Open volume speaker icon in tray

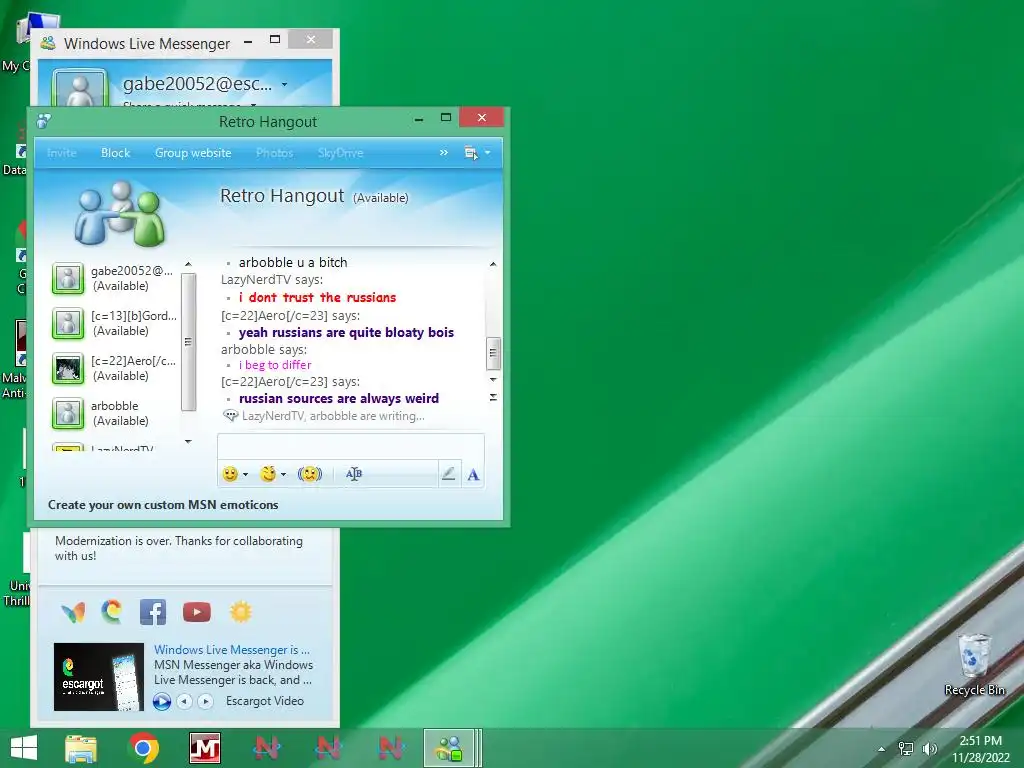929,749
